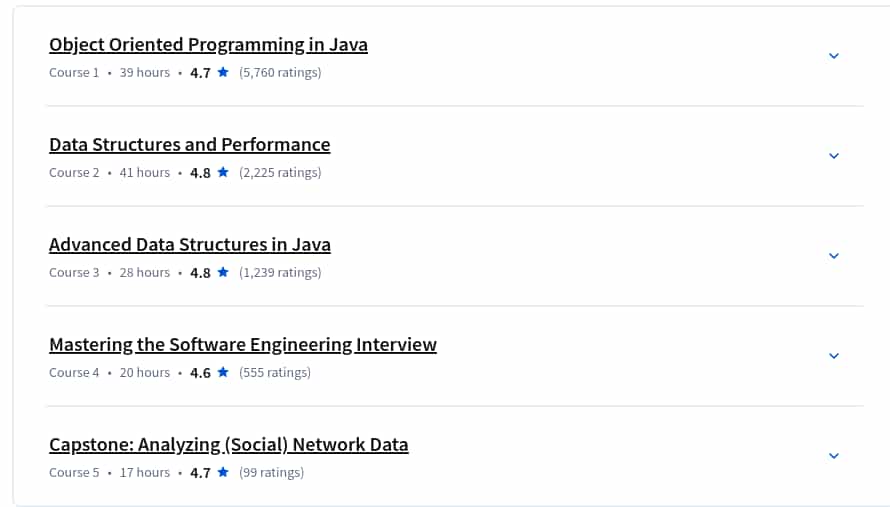Click the star icon beside the 4.6 rating

pyautogui.click(x=223, y=372)
